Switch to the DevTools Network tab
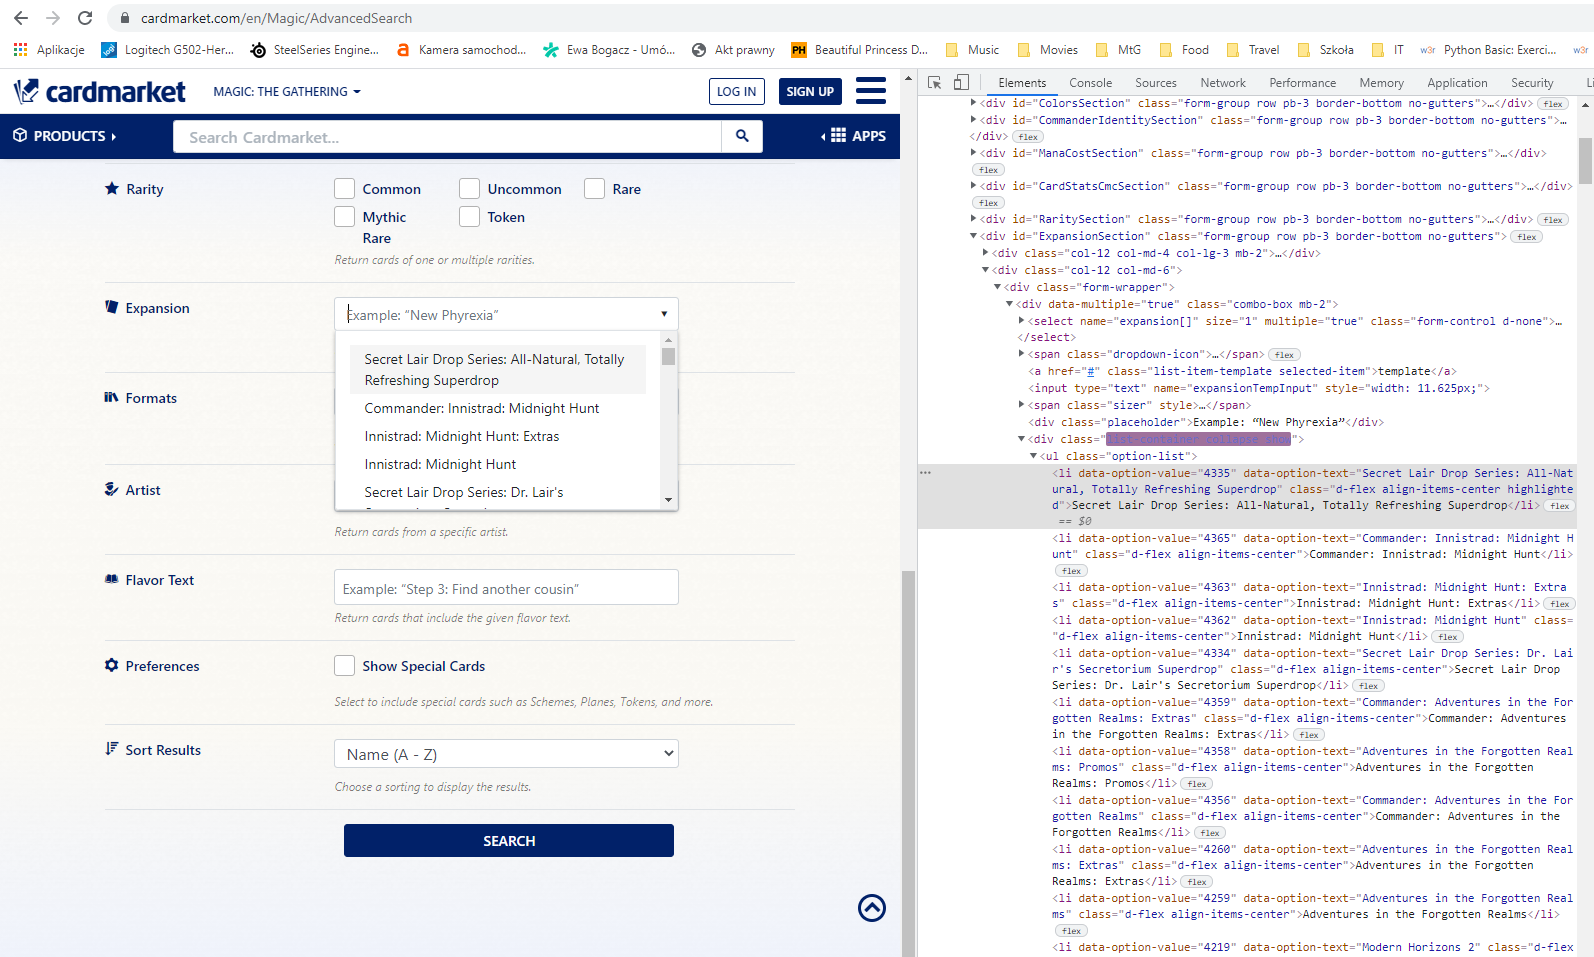The width and height of the screenshot is (1594, 957). point(1223,83)
